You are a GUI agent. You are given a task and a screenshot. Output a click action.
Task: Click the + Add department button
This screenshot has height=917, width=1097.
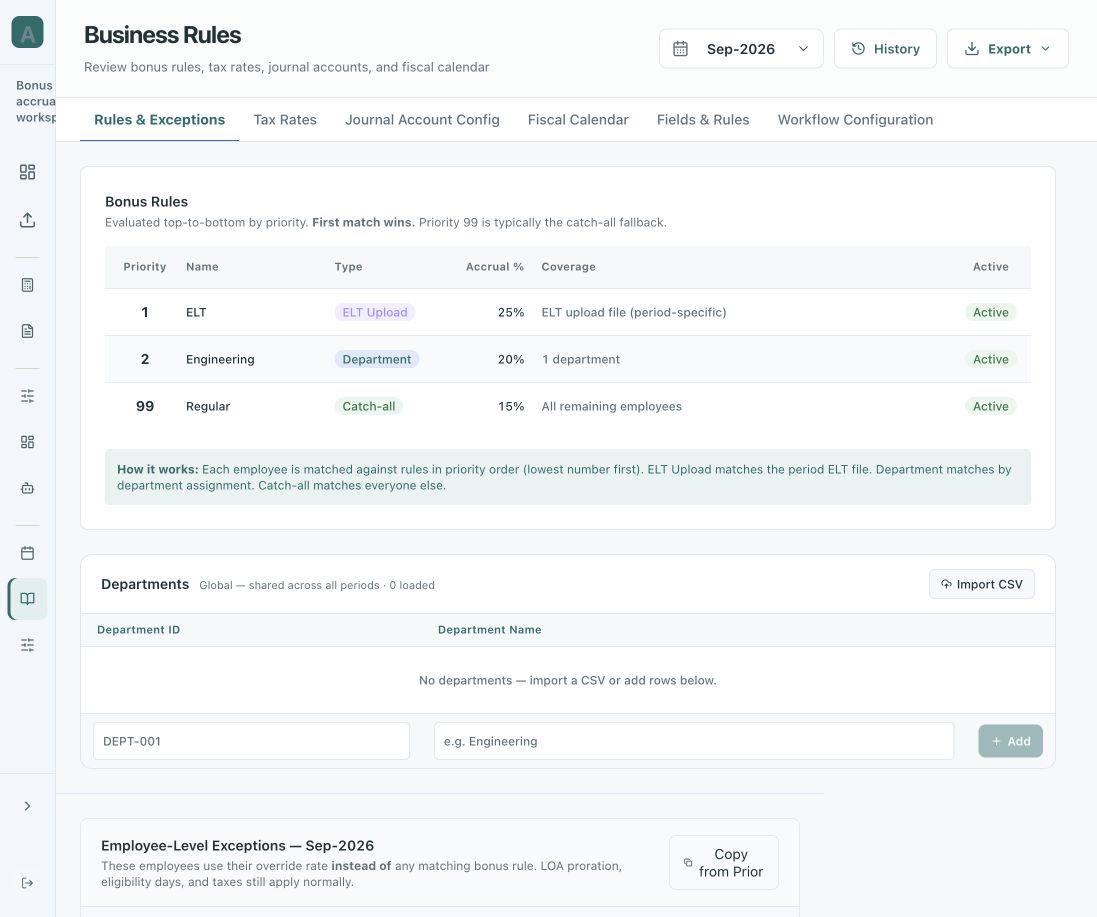coord(1010,741)
